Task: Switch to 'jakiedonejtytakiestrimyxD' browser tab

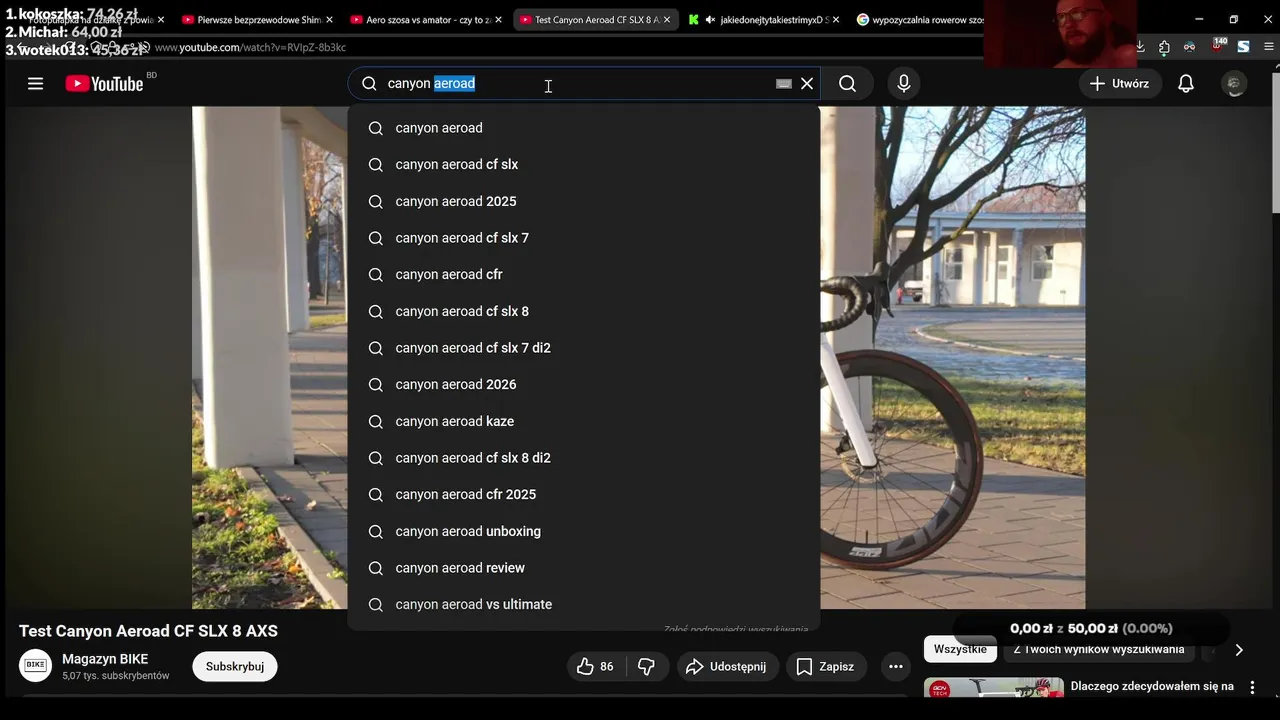Action: 765,20
